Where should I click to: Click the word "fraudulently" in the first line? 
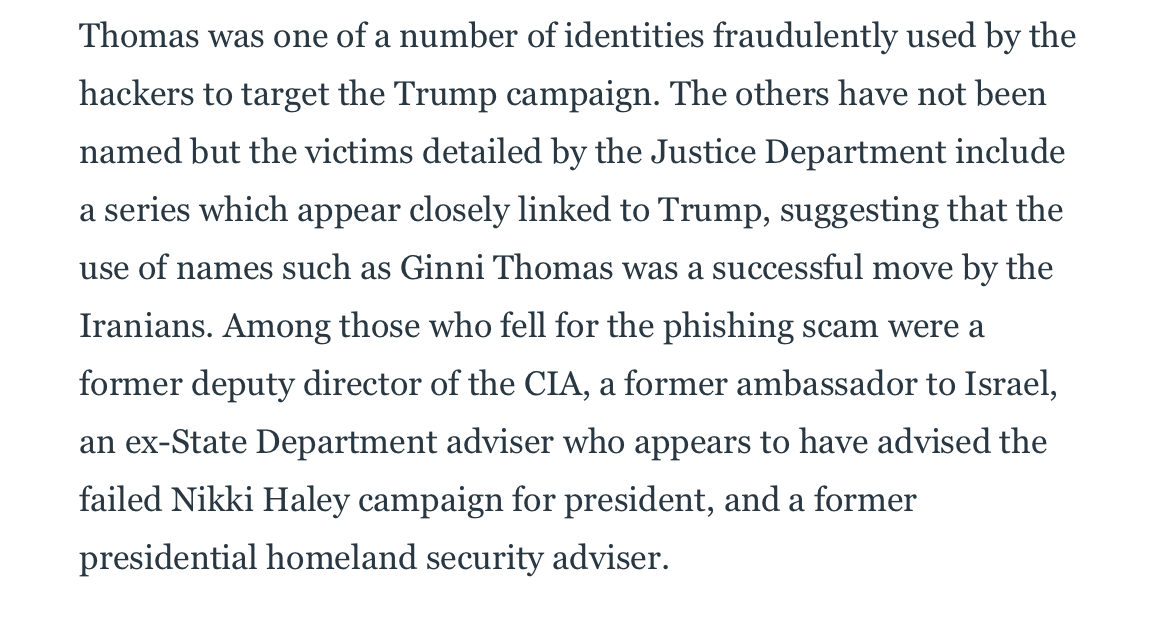coord(805,37)
